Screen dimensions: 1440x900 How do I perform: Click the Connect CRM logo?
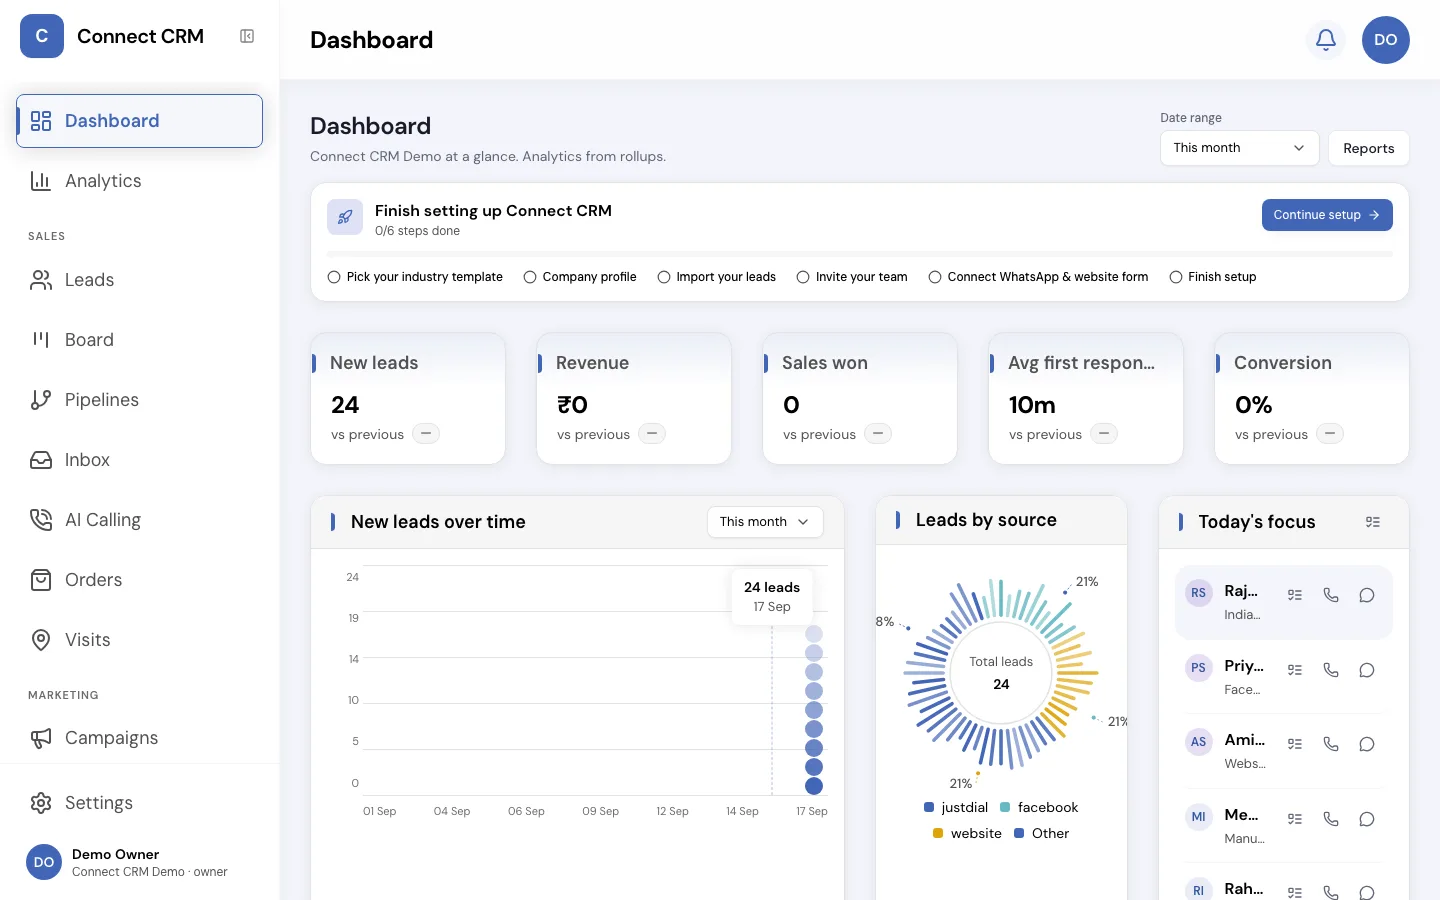coord(42,36)
